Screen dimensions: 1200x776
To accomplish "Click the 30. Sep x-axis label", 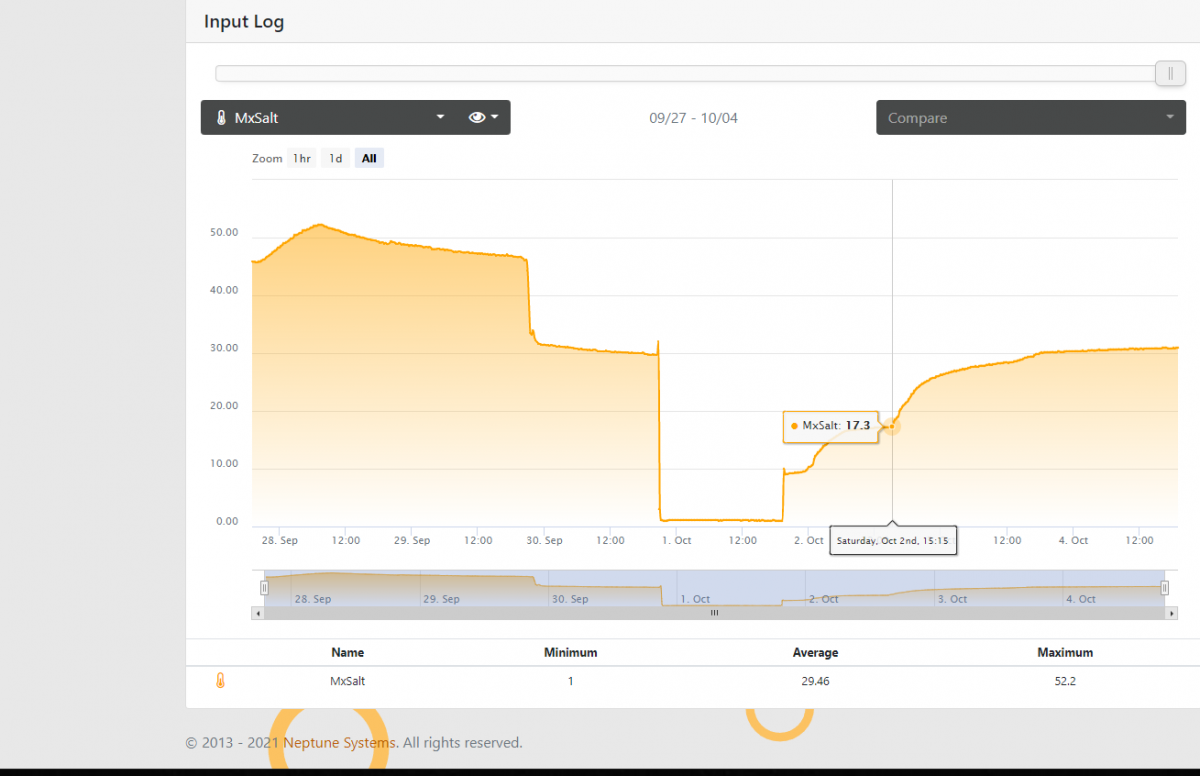I will (544, 540).
